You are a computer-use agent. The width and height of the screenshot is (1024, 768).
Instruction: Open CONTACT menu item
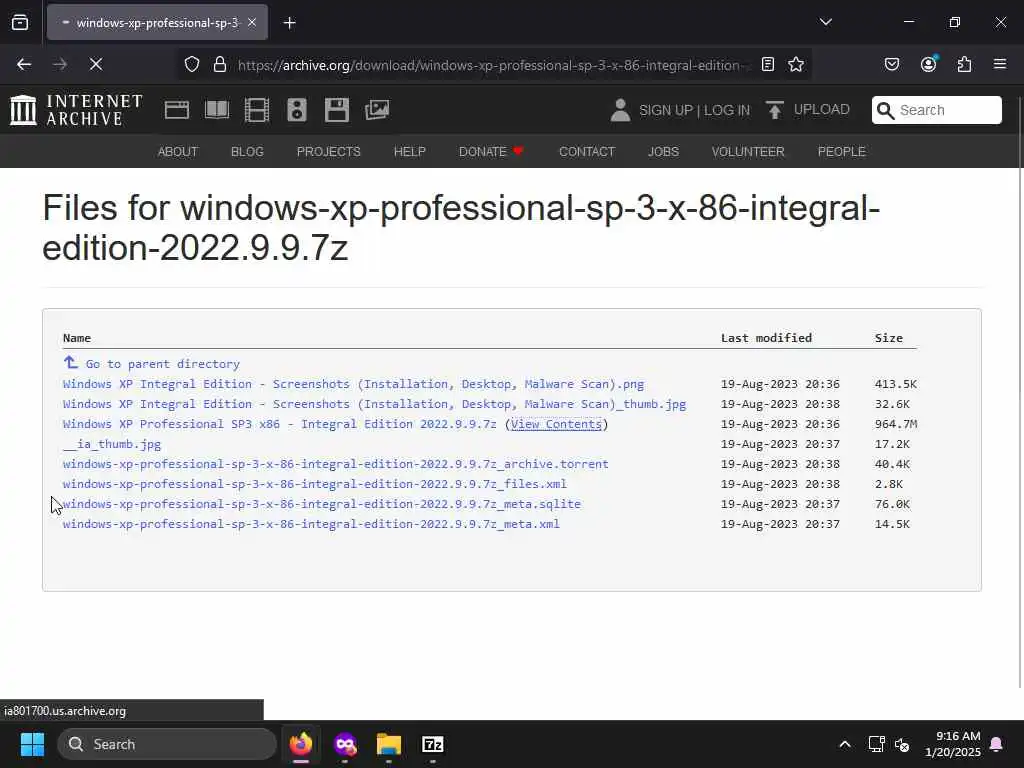pyautogui.click(x=587, y=152)
